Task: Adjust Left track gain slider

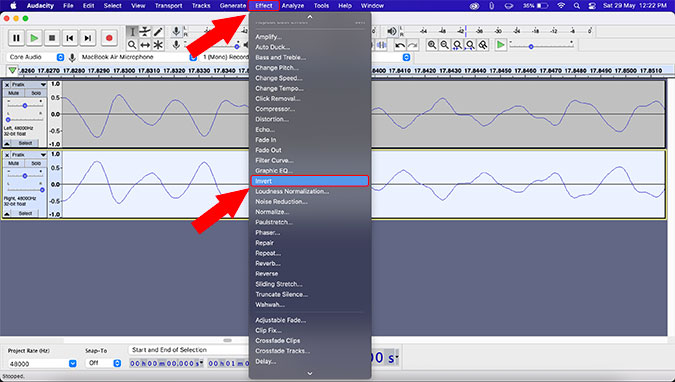Action: (25, 106)
